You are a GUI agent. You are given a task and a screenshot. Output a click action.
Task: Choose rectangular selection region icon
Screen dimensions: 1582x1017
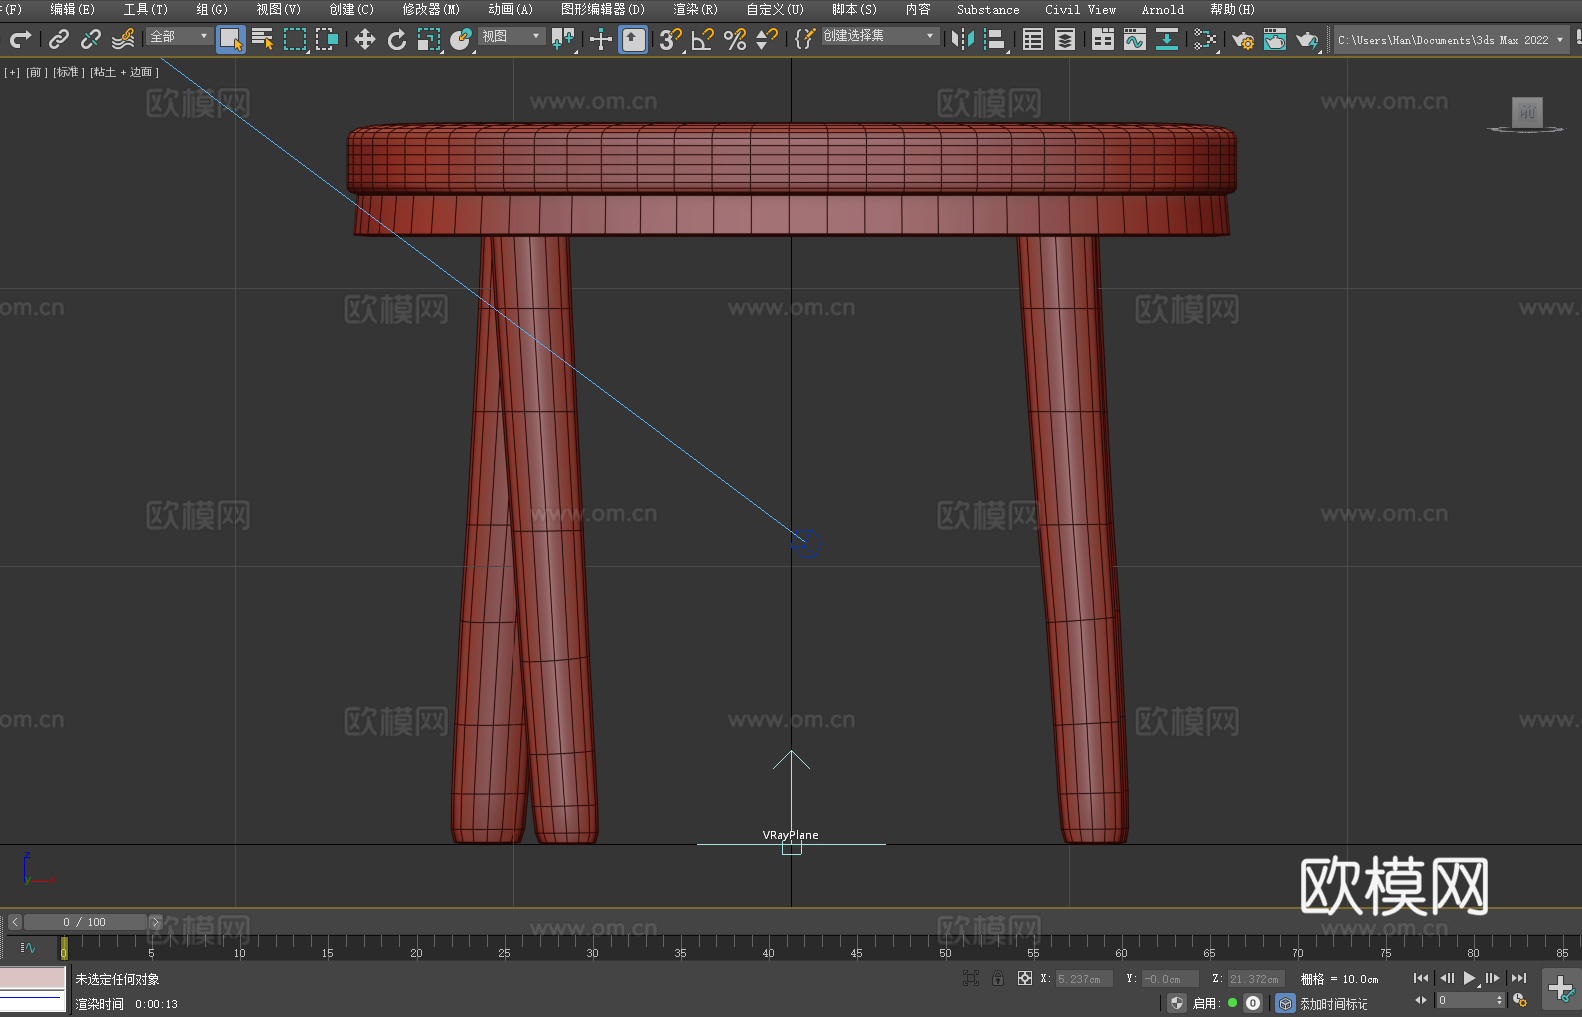point(295,39)
